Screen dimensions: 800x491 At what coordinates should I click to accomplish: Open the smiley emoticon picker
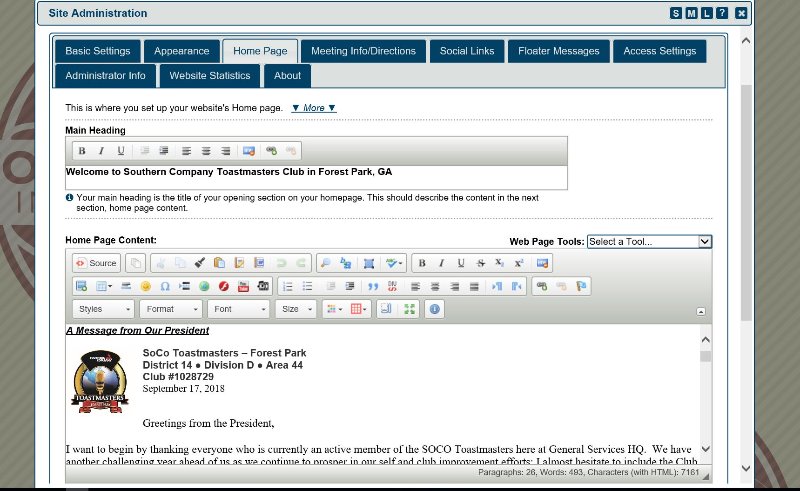pos(145,286)
